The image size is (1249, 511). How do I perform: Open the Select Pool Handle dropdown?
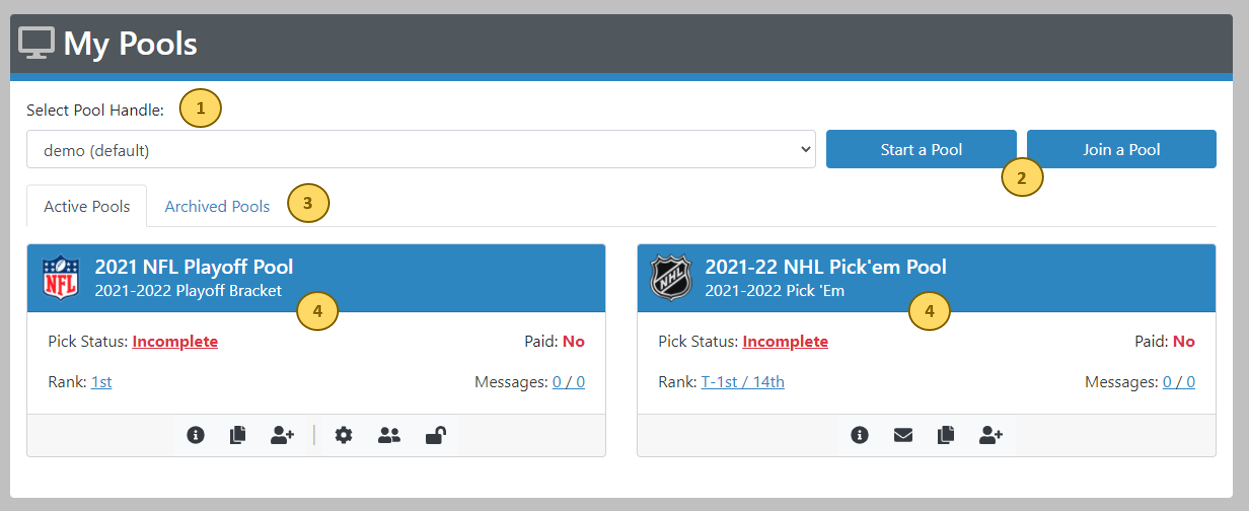pos(421,150)
